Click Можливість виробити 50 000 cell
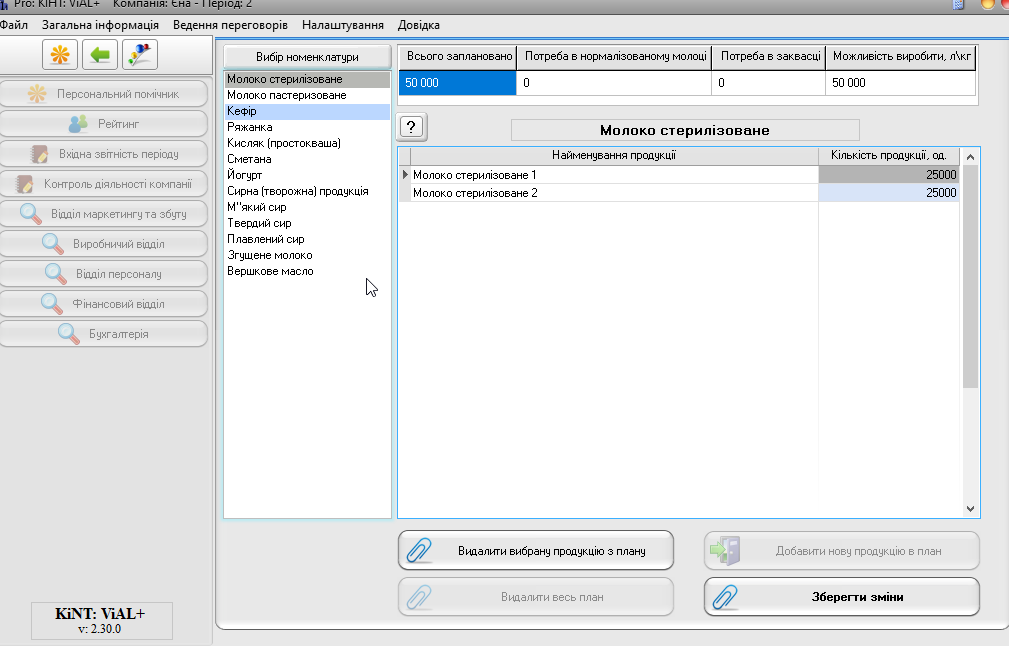1009x646 pixels. (x=901, y=83)
